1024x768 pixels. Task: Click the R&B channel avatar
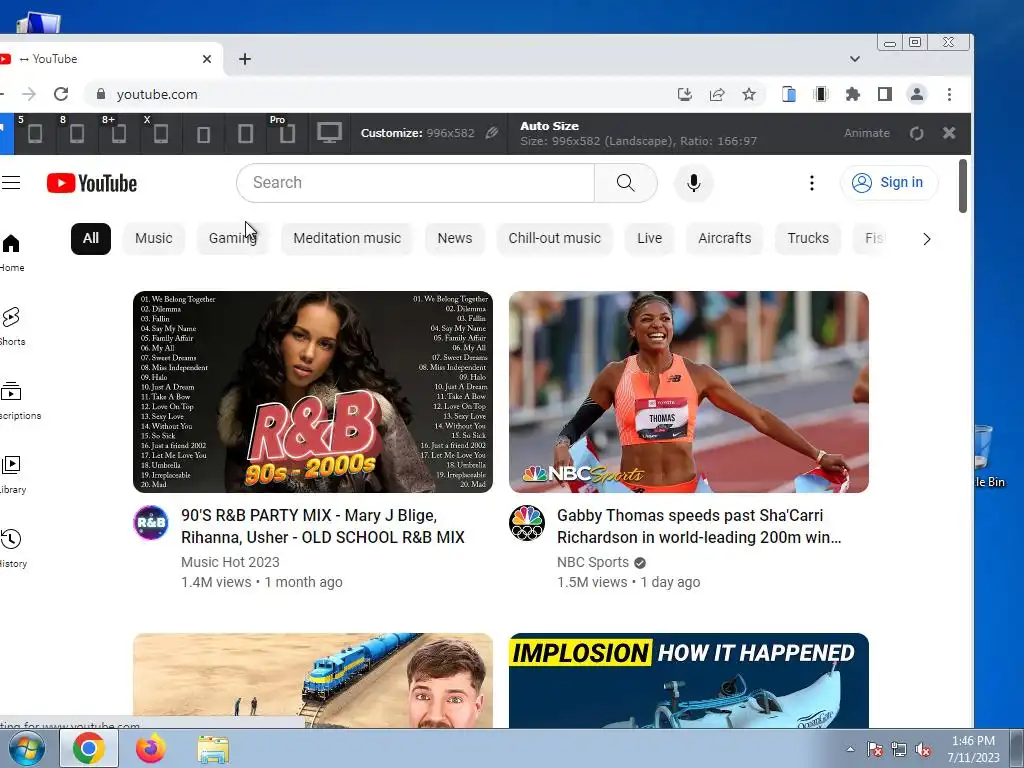coord(151,522)
